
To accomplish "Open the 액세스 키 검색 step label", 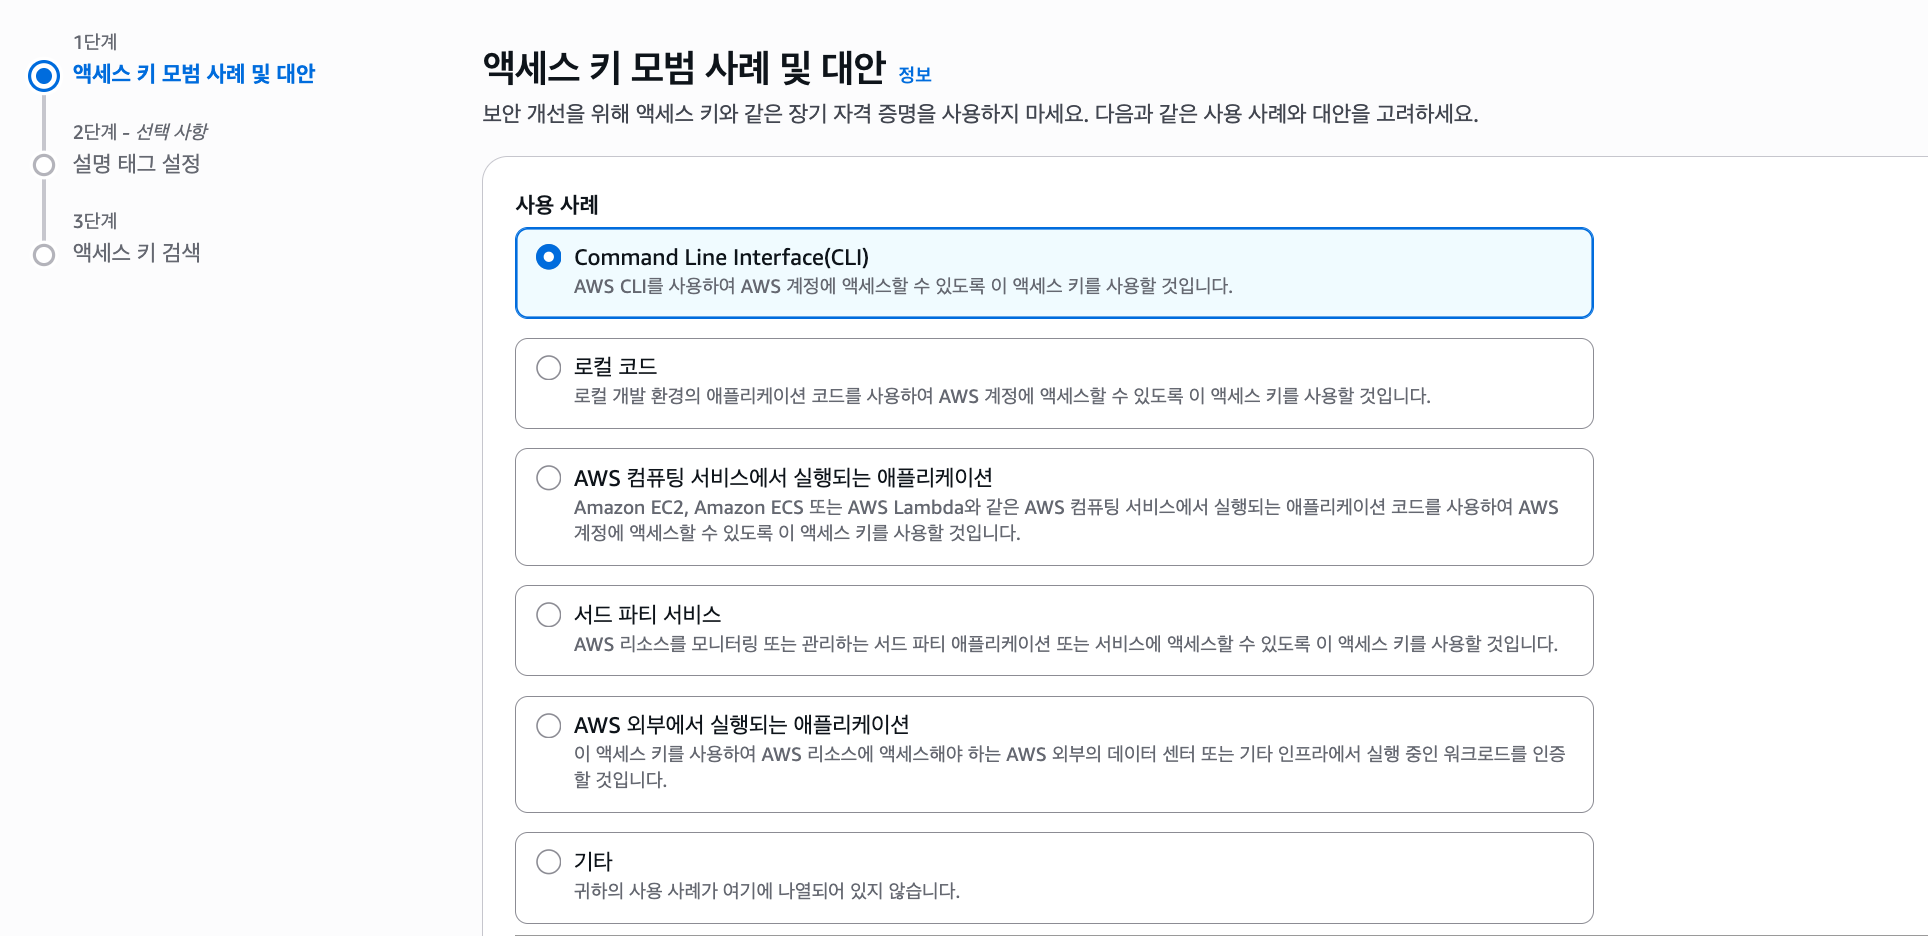I will click(136, 253).
